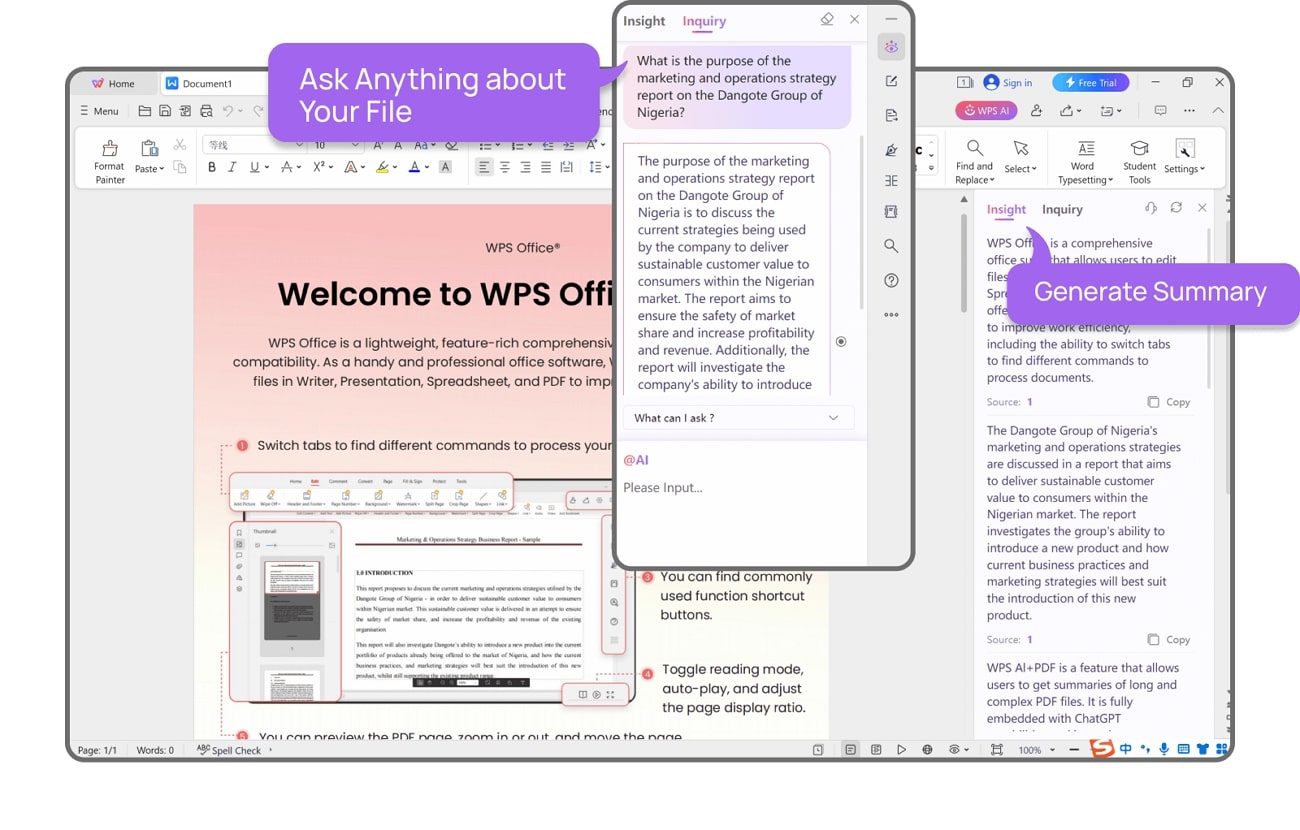Image resolution: width=1300 pixels, height=830 pixels.
Task: Click the edit pencil icon in floating sidebar
Action: [x=891, y=81]
